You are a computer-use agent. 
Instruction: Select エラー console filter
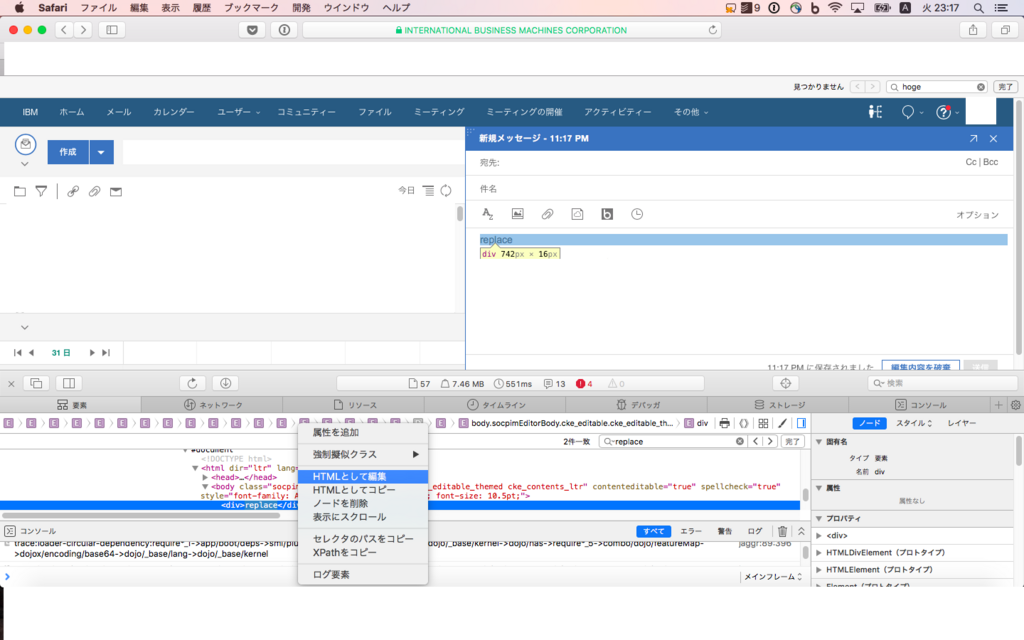click(x=690, y=531)
